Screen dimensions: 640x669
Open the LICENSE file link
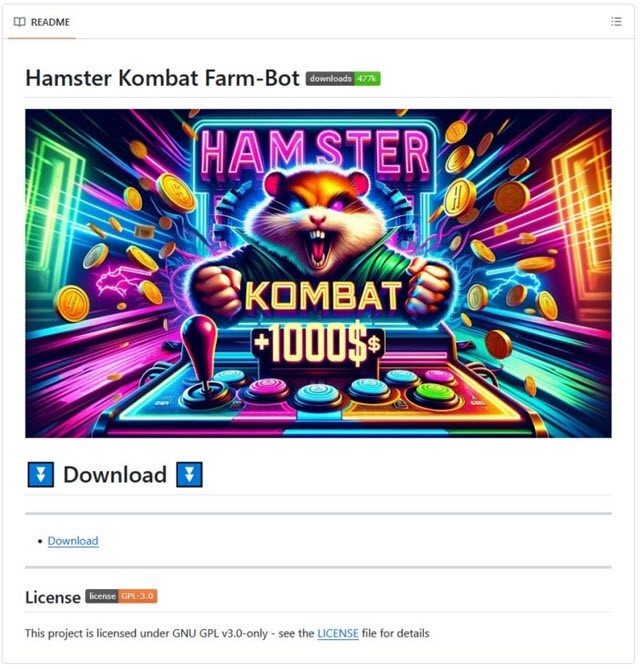point(338,633)
